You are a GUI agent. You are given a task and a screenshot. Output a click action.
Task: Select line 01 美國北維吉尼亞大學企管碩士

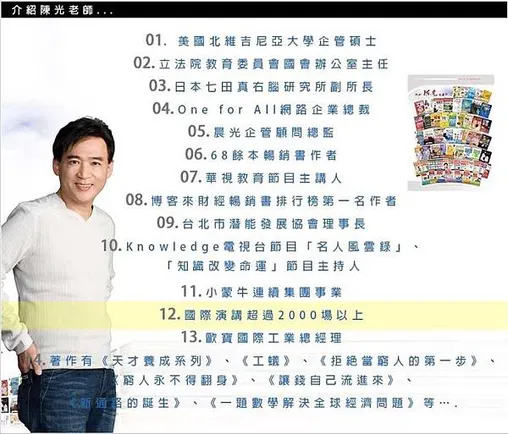click(261, 41)
